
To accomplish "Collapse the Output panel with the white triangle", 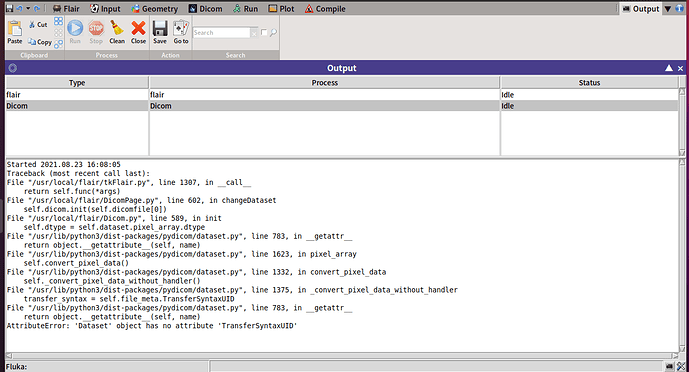I will (669, 68).
